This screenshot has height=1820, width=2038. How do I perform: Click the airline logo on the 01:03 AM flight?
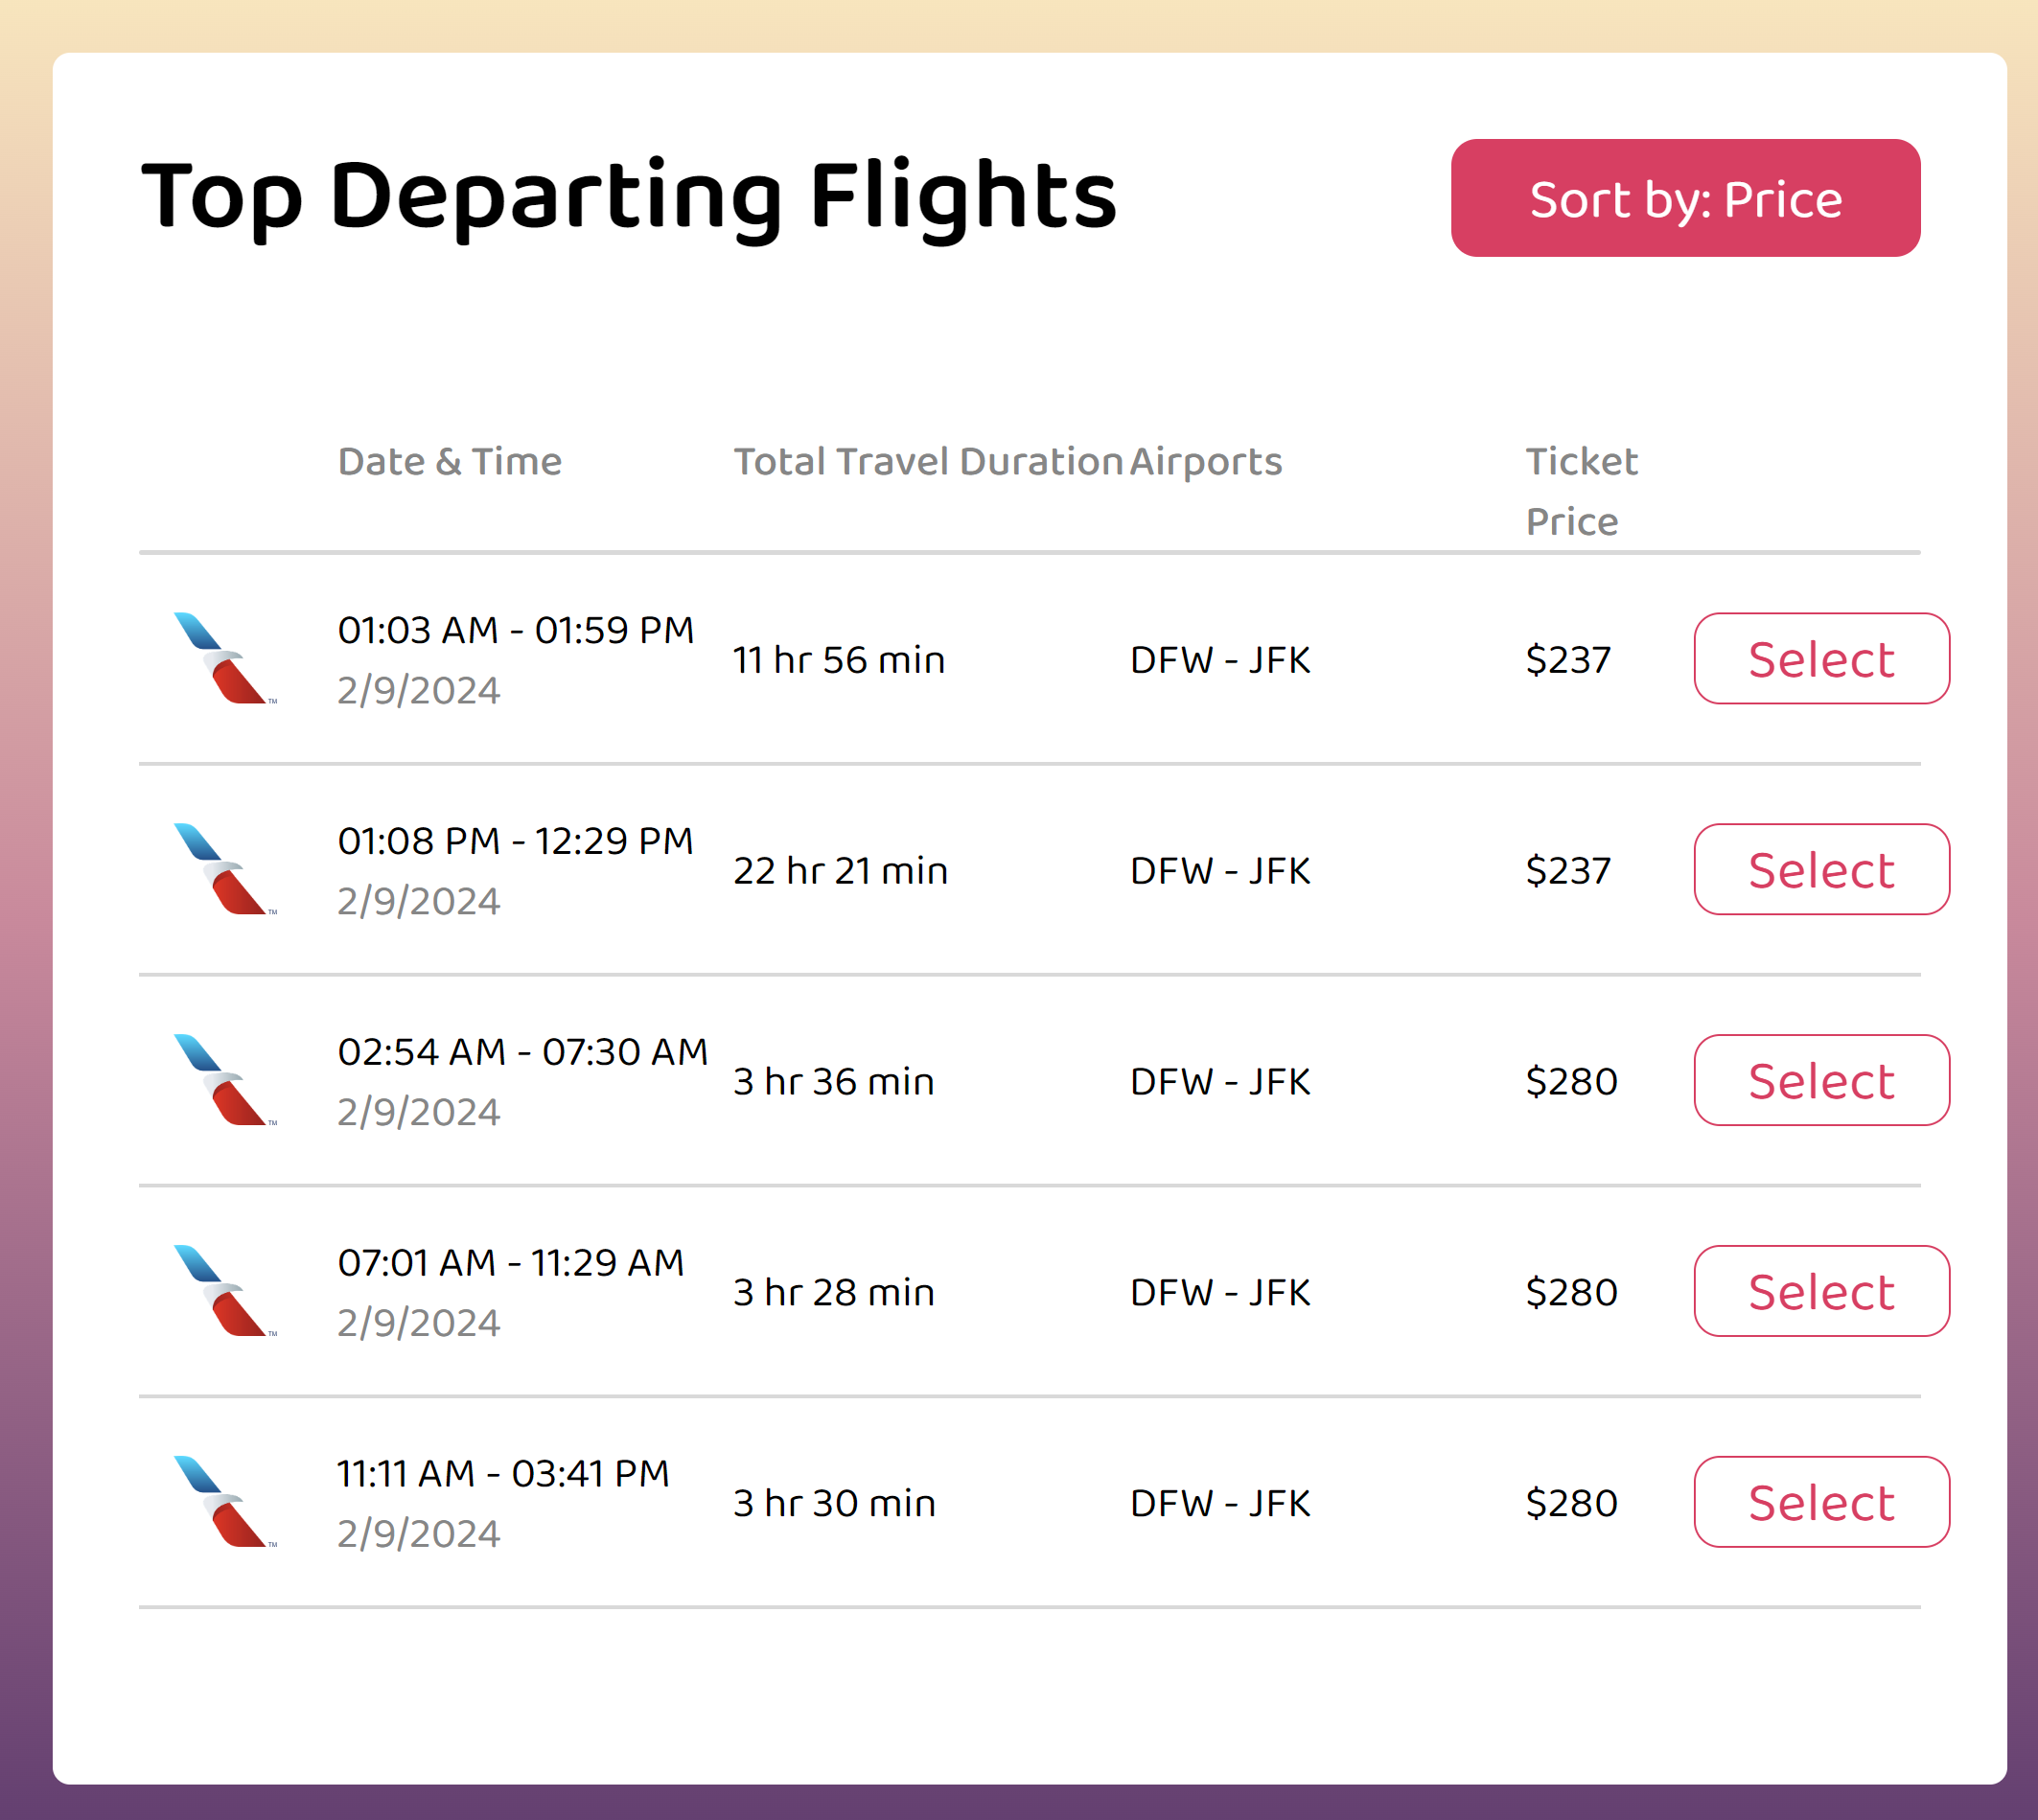point(222,658)
